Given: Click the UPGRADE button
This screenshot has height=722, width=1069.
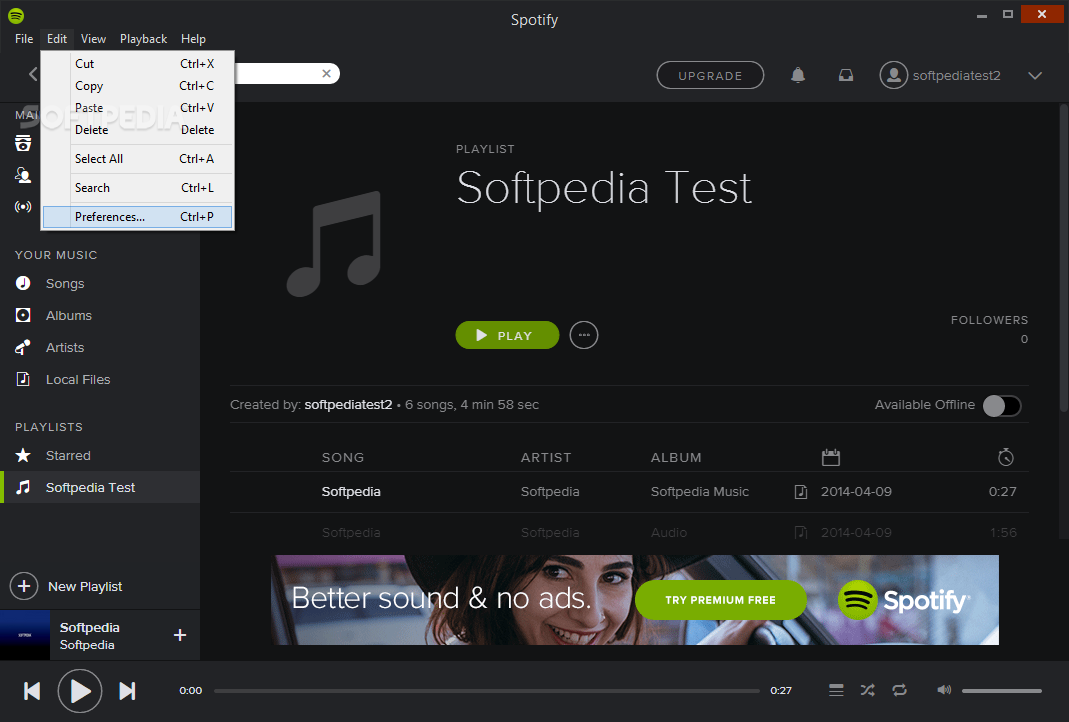Looking at the screenshot, I should 710,75.
